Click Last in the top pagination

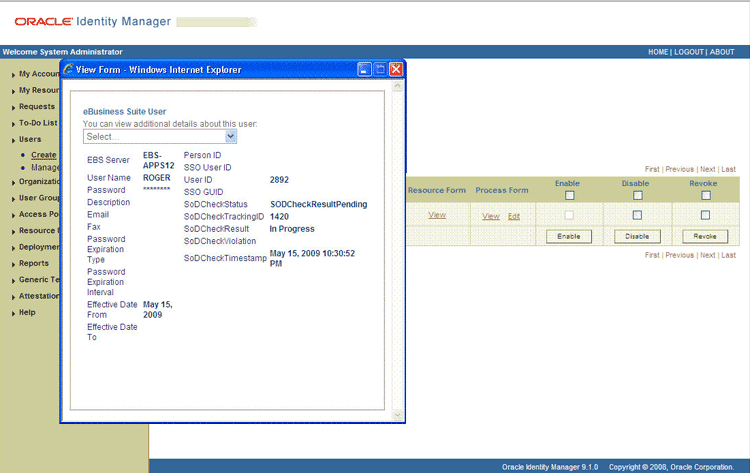pos(728,169)
